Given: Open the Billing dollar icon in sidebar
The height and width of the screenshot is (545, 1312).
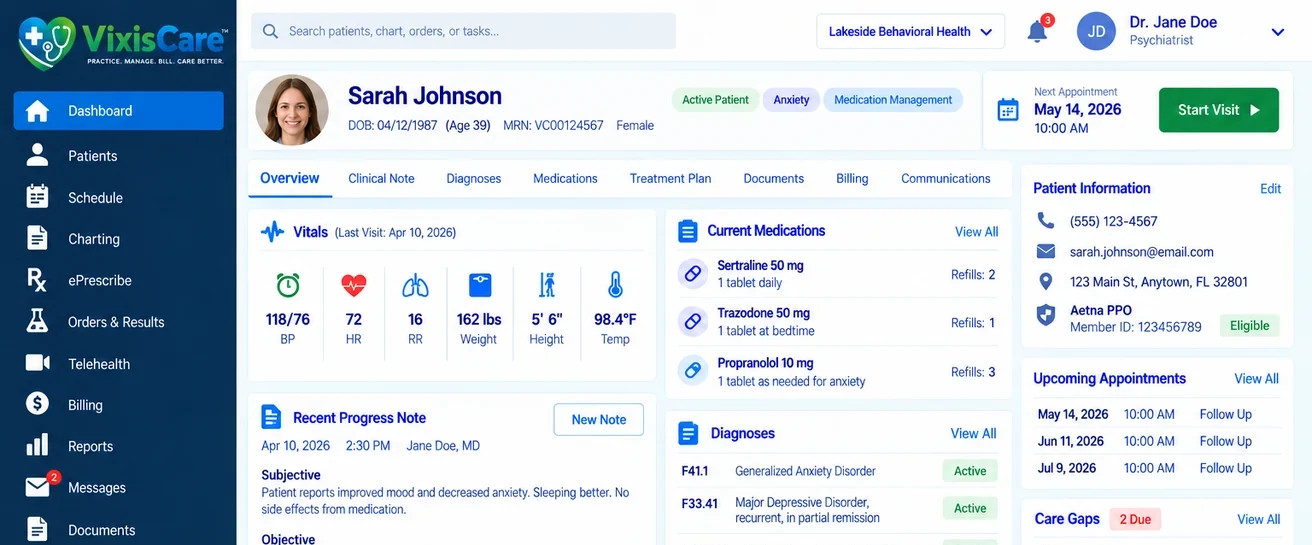Looking at the screenshot, I should click(x=37, y=404).
